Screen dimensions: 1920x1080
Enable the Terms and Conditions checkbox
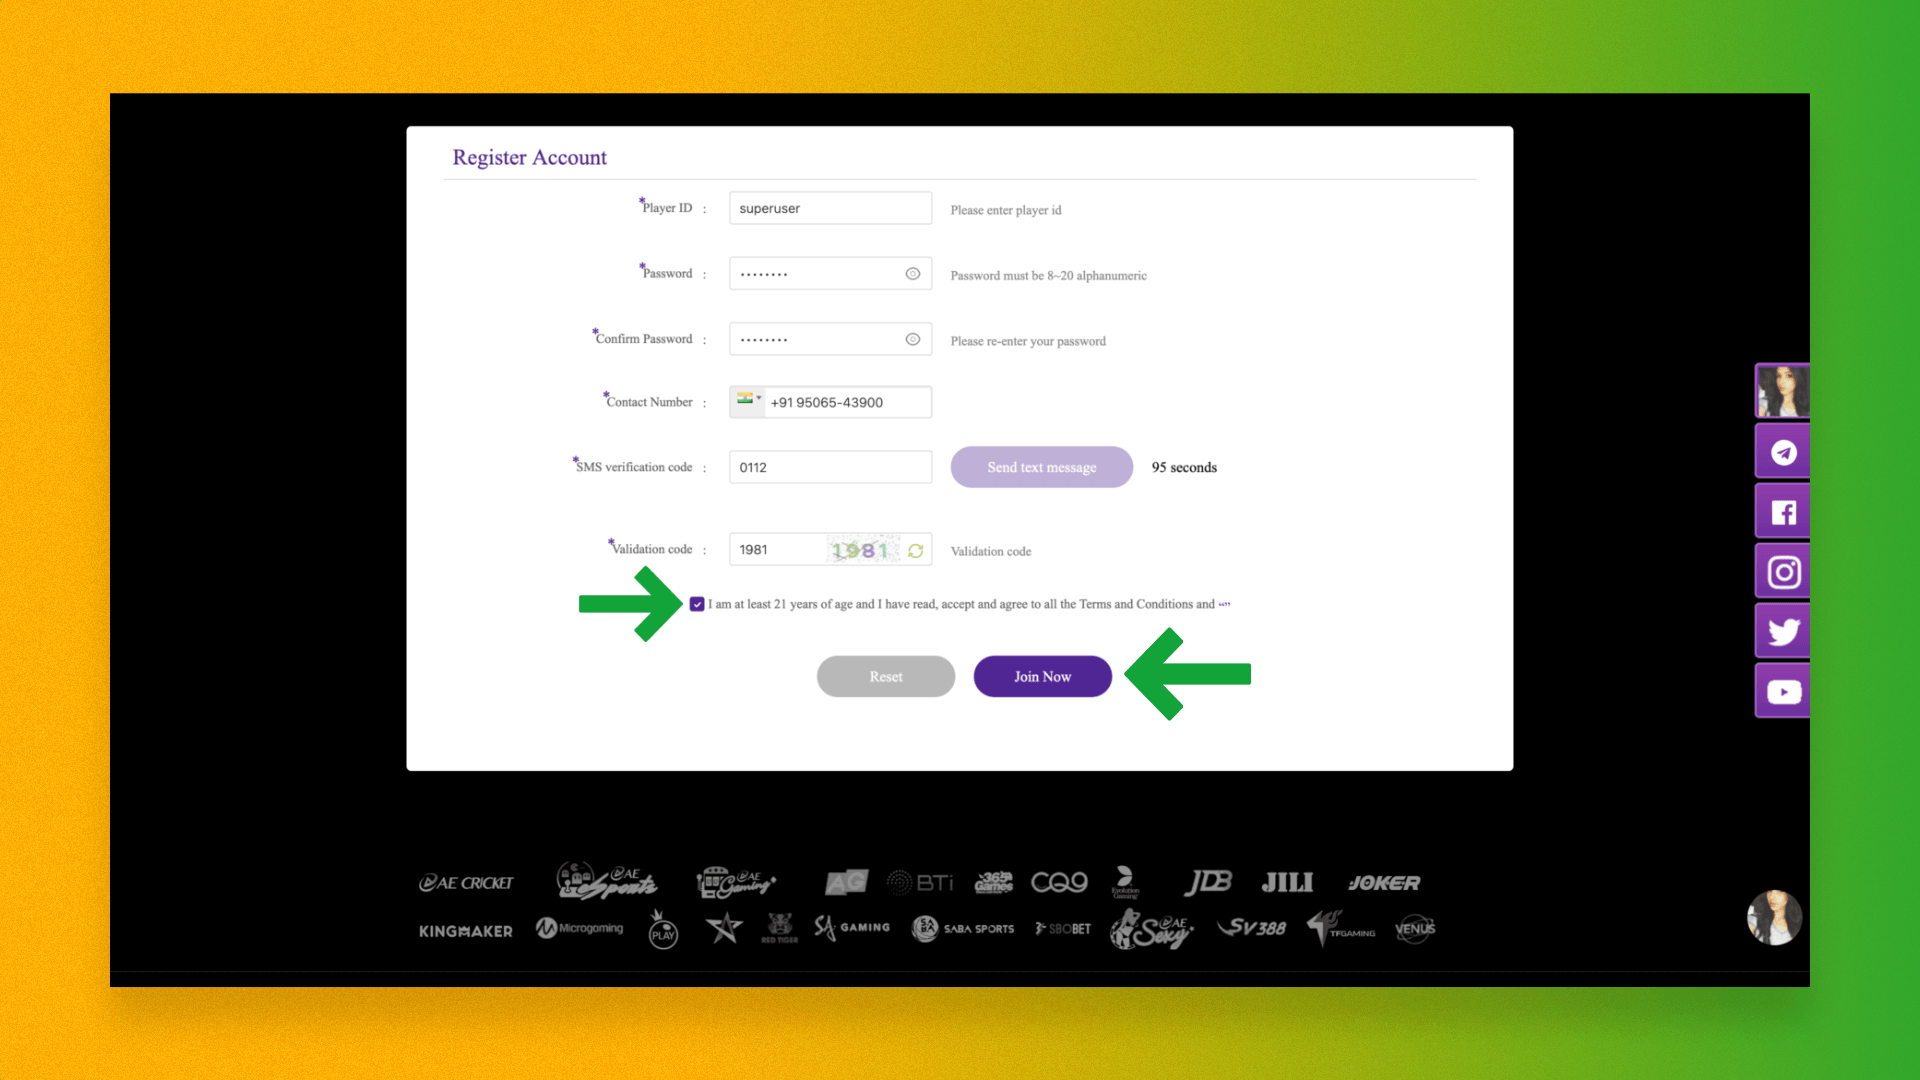(x=696, y=604)
